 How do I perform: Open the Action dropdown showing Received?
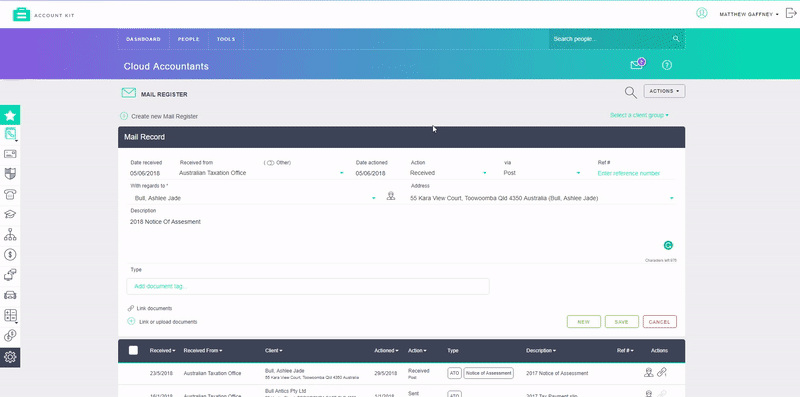point(448,173)
